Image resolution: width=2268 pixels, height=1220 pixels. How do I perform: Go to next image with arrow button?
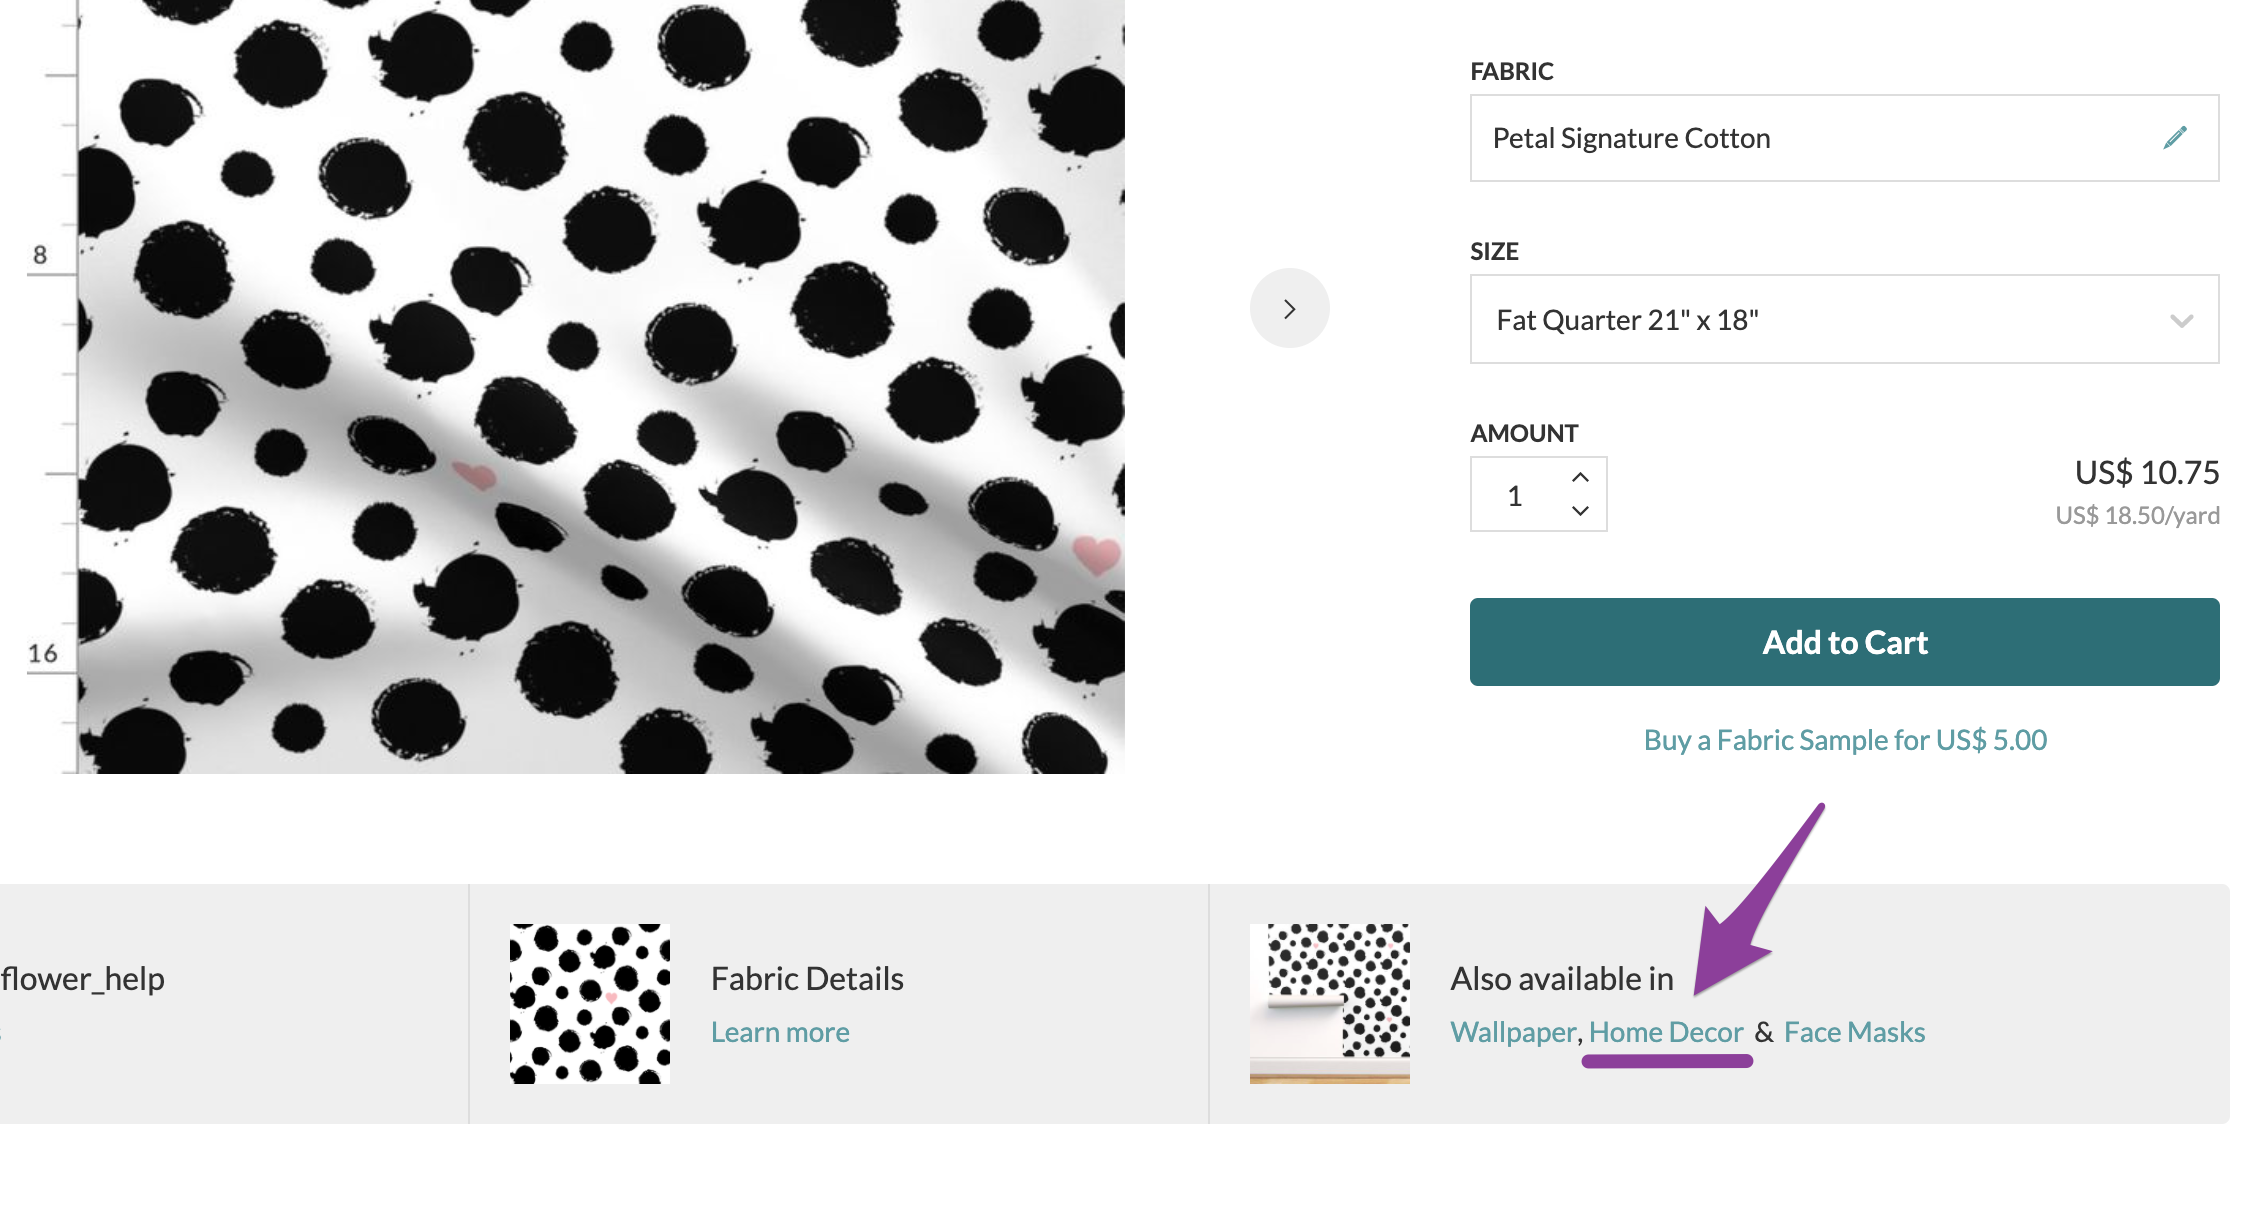pos(1290,308)
